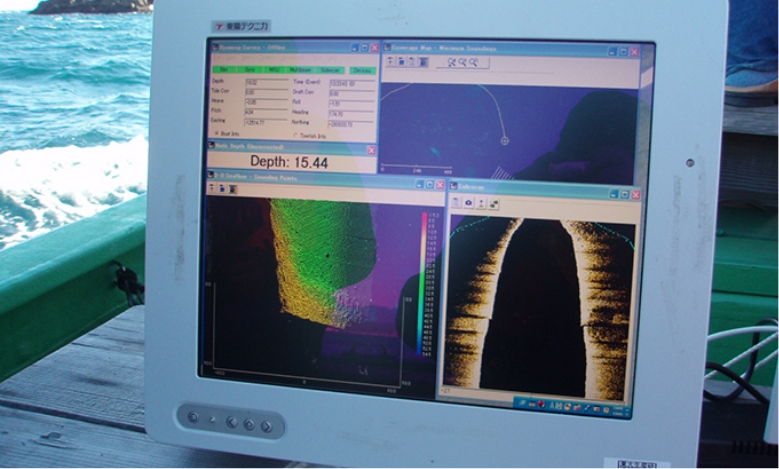Click the MRU status indicator button
This screenshot has height=469, width=779.
click(273, 70)
